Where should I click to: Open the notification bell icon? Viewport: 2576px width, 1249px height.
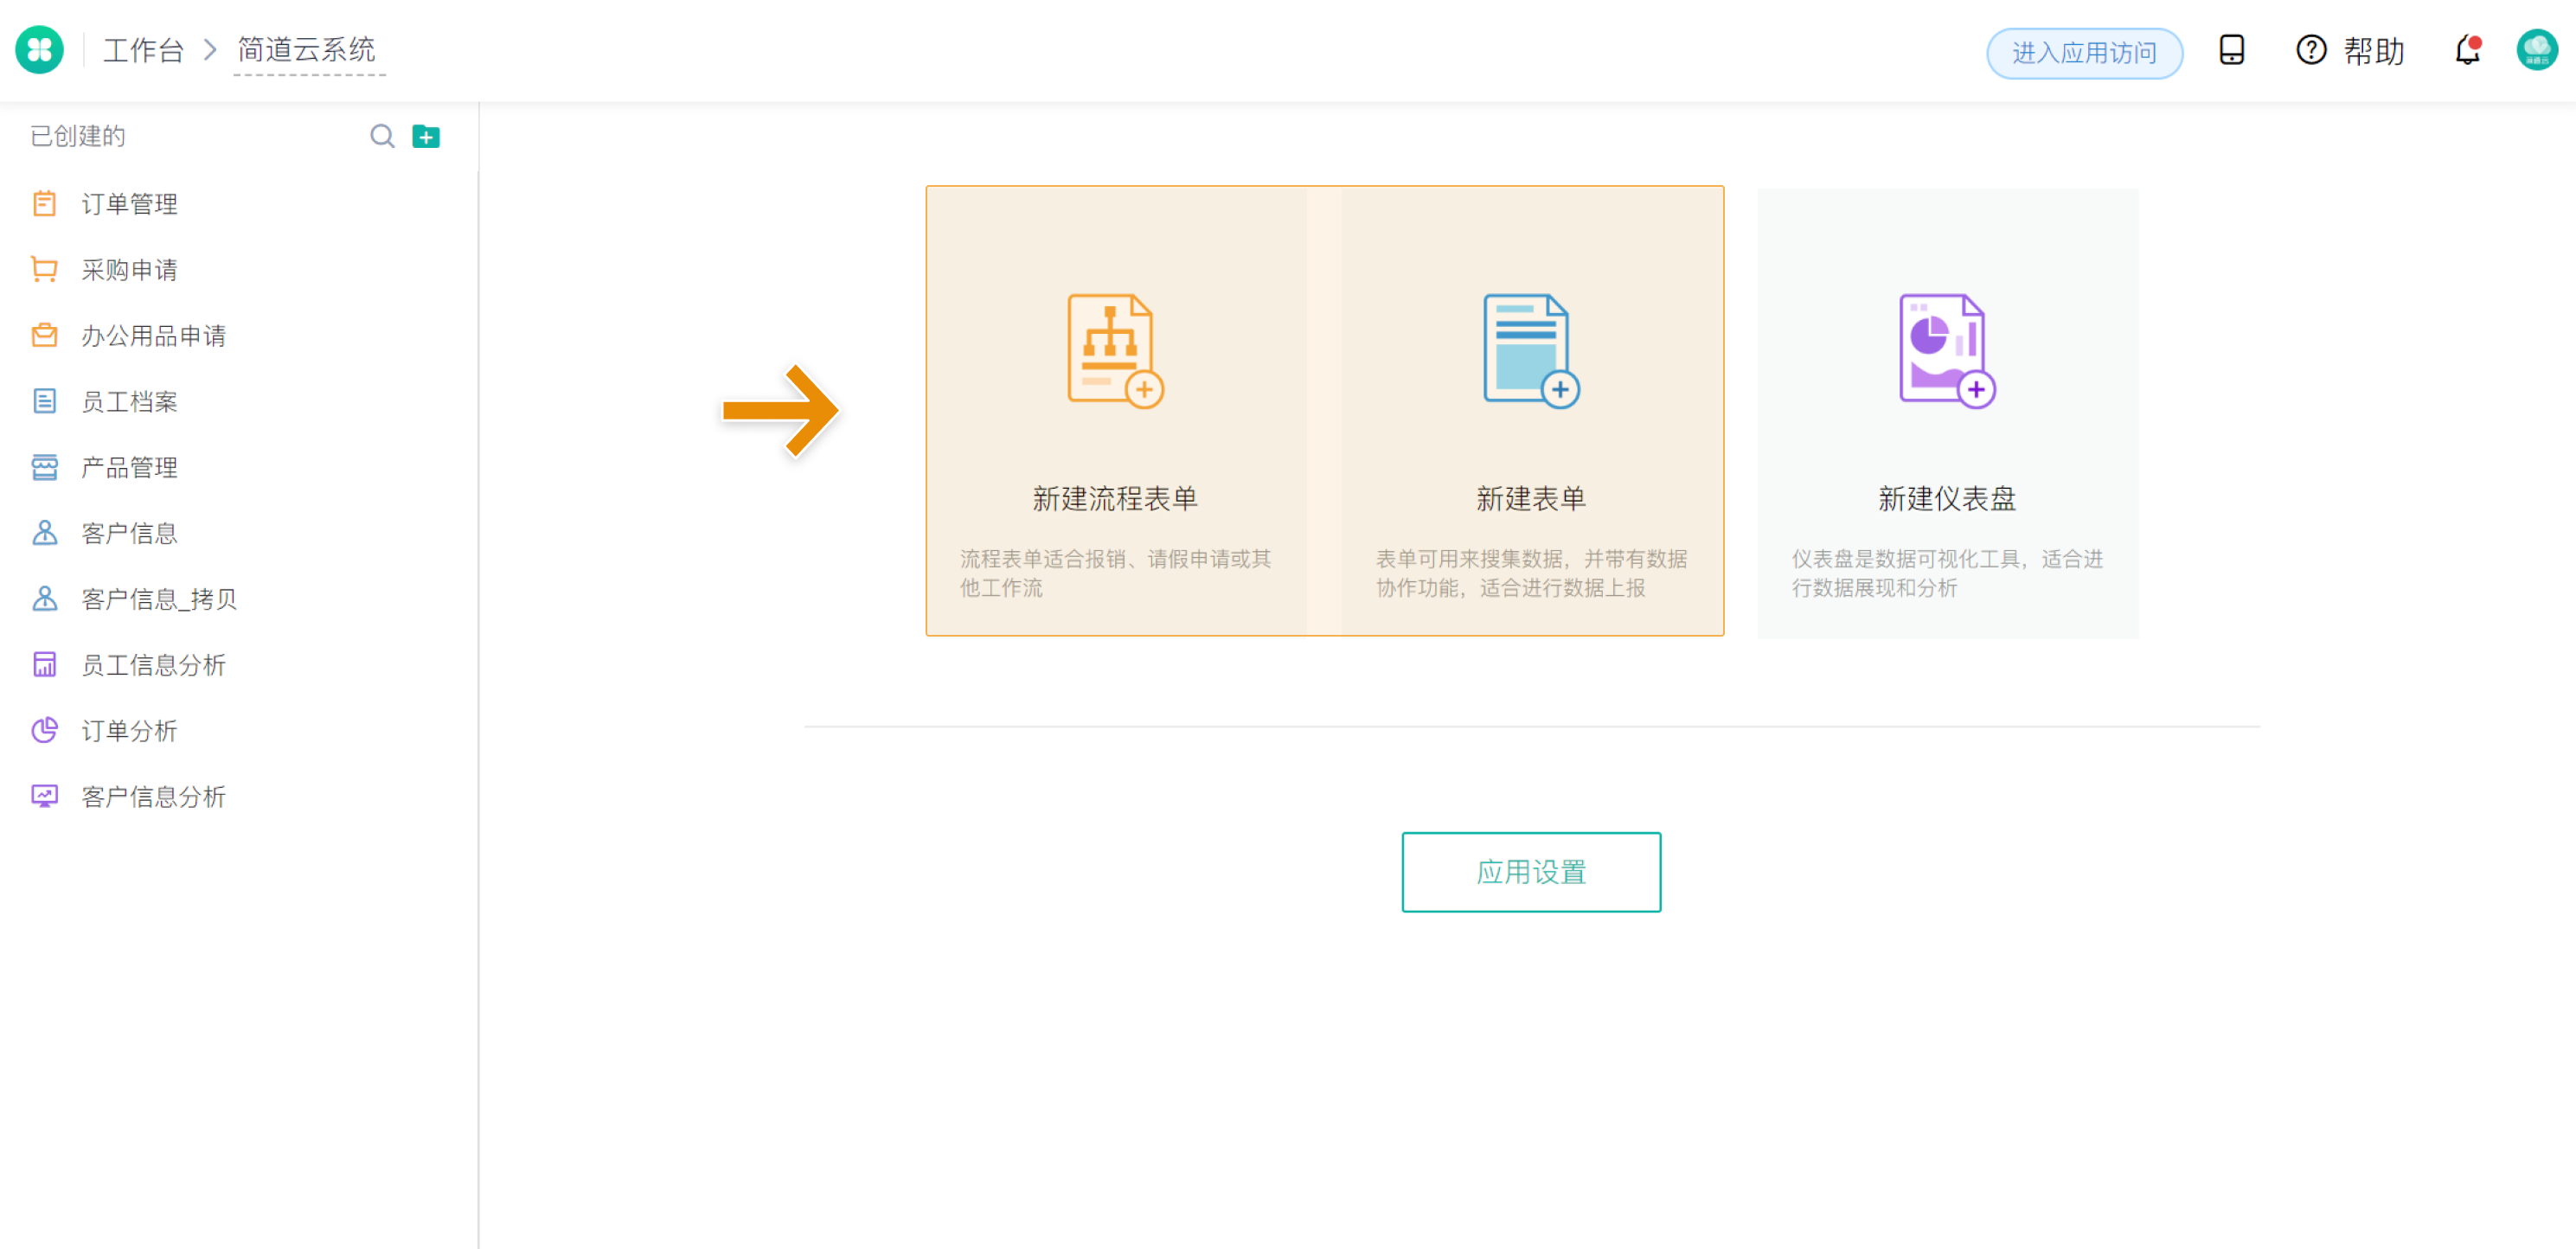2467,50
